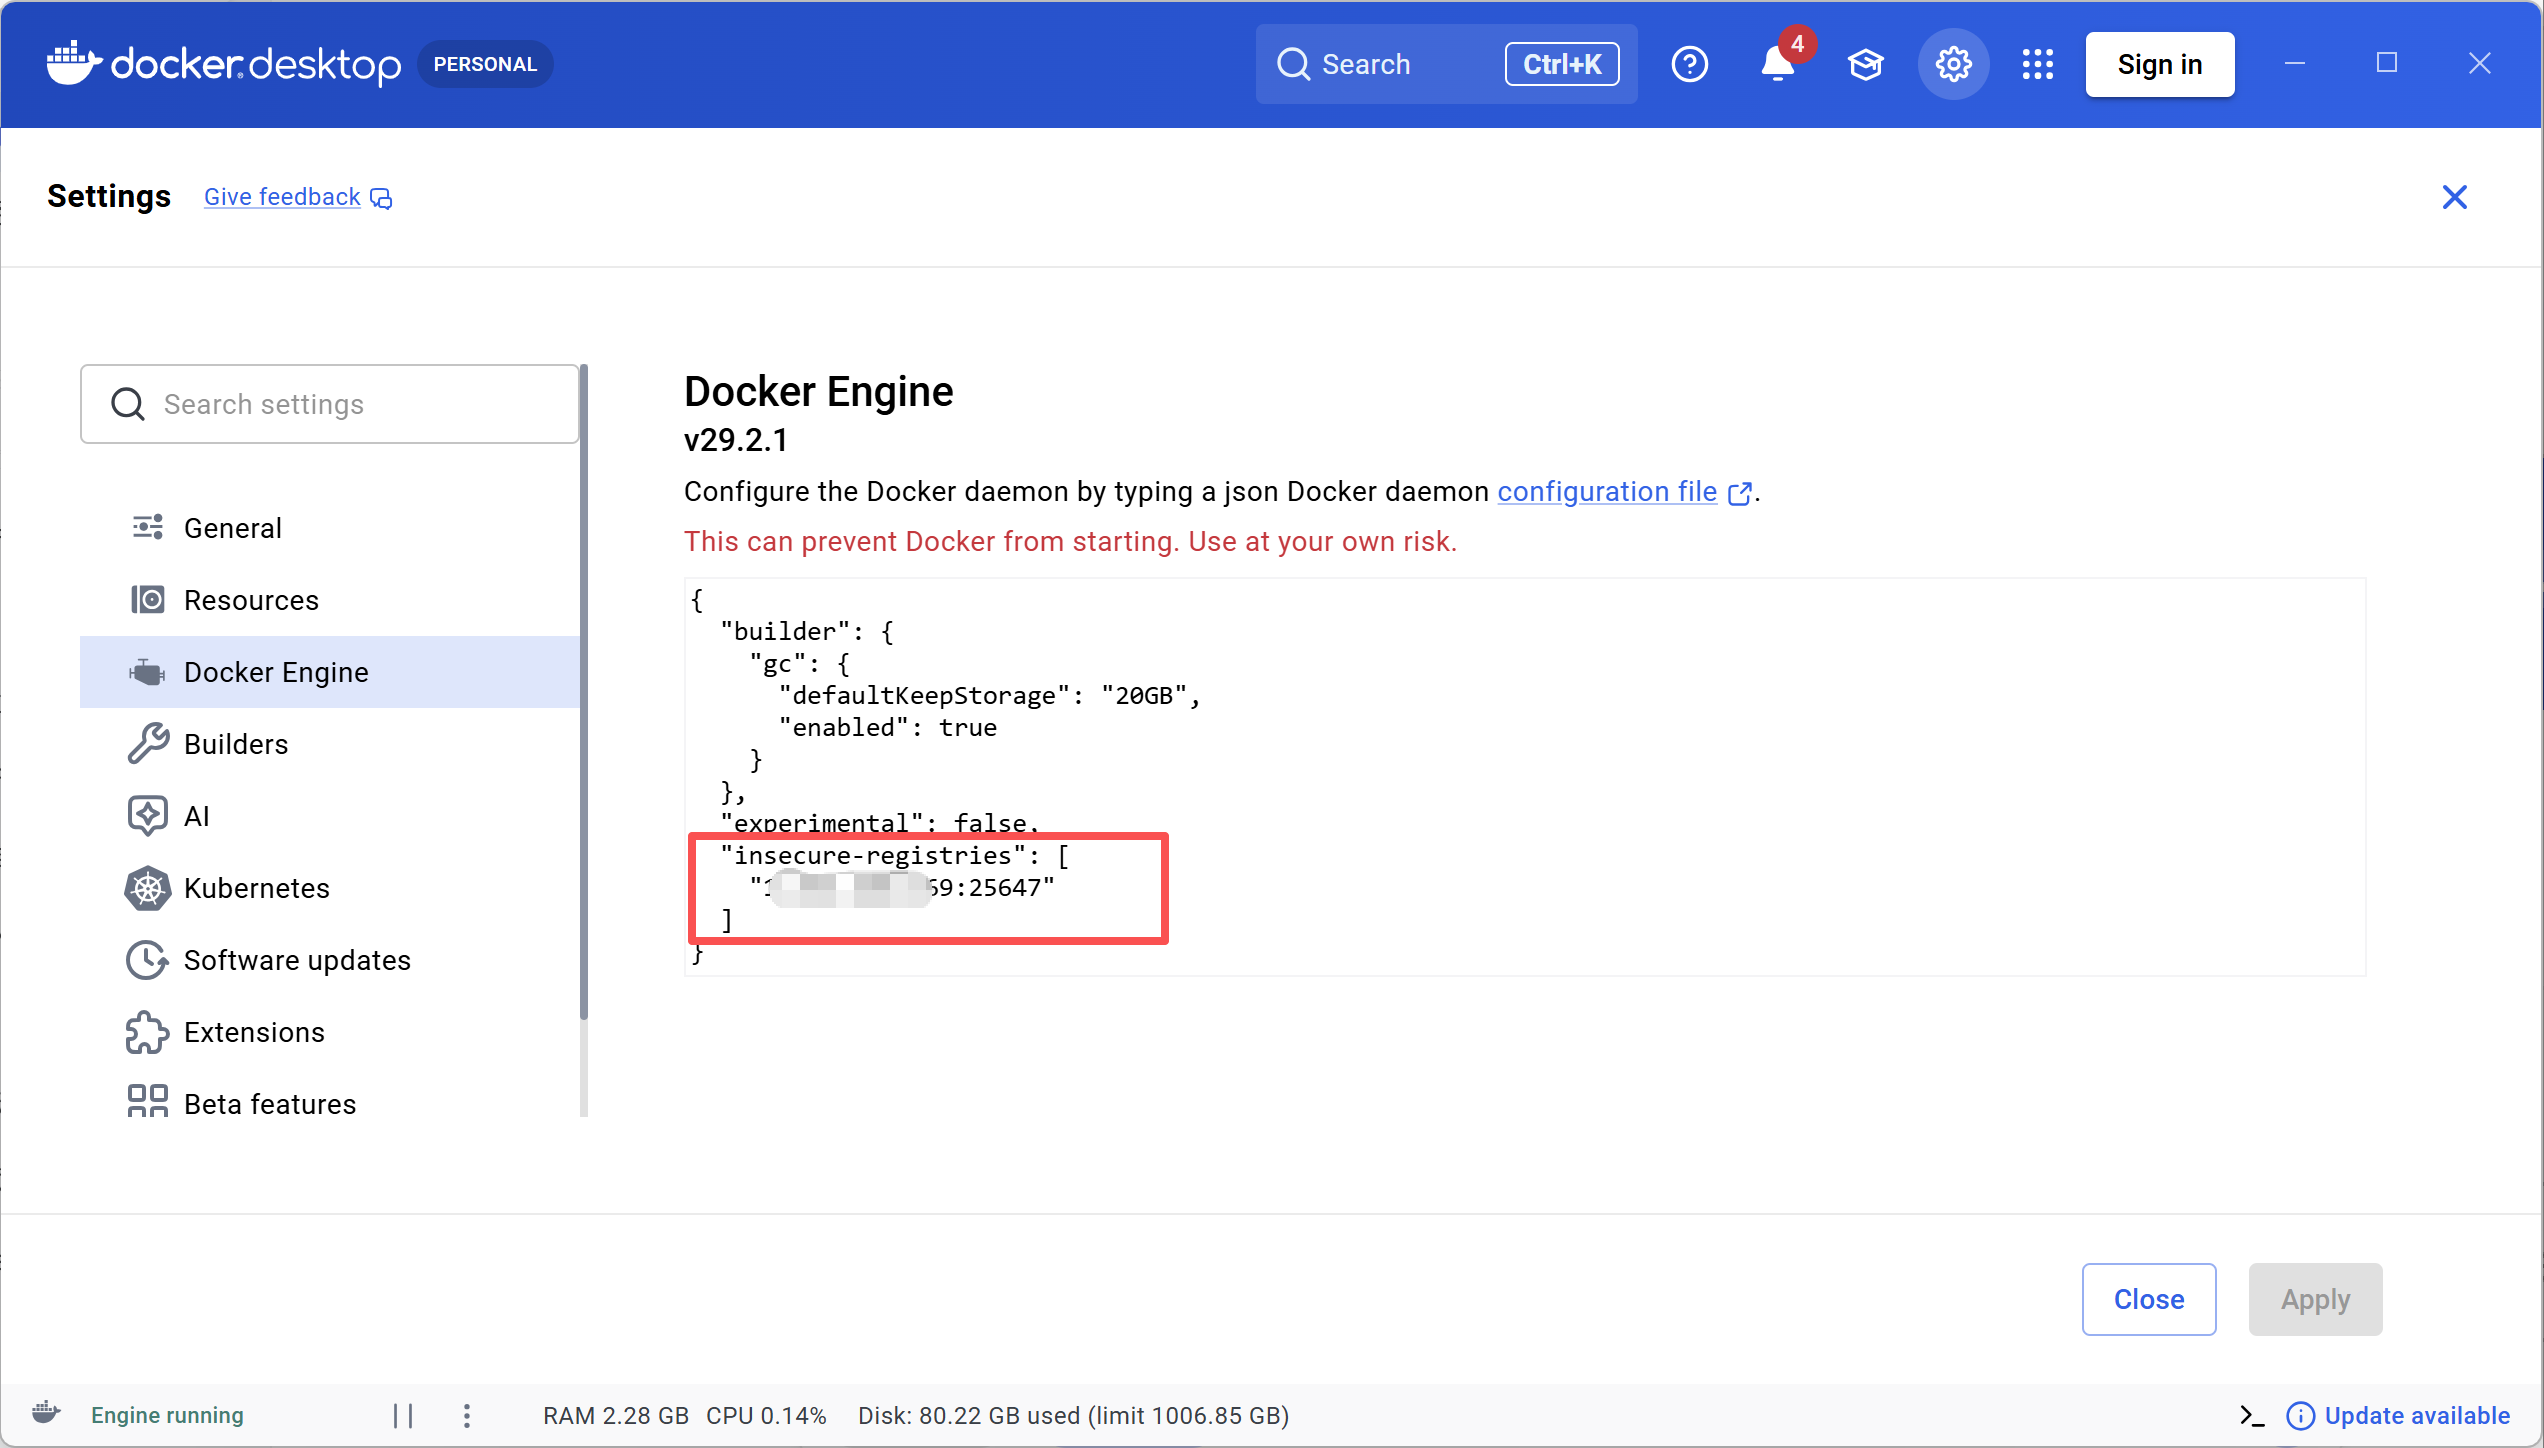
Task: Click the Sign in button
Action: 2159,64
